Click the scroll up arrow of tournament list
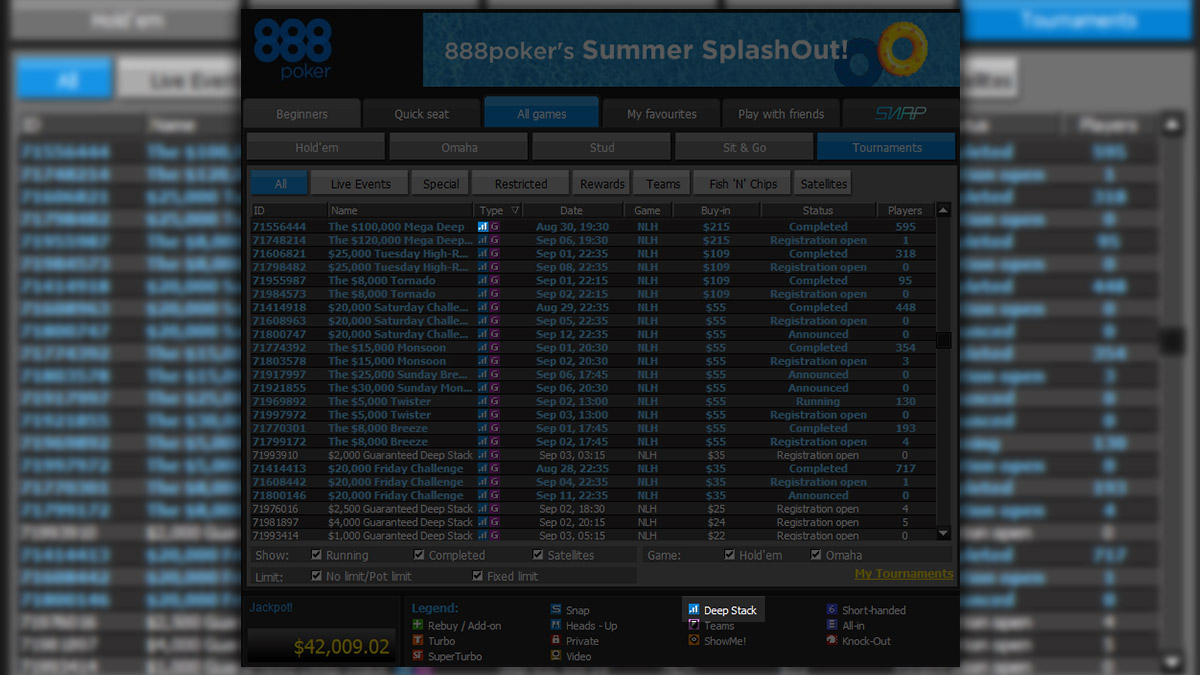Viewport: 1200px width, 675px height. click(x=943, y=211)
